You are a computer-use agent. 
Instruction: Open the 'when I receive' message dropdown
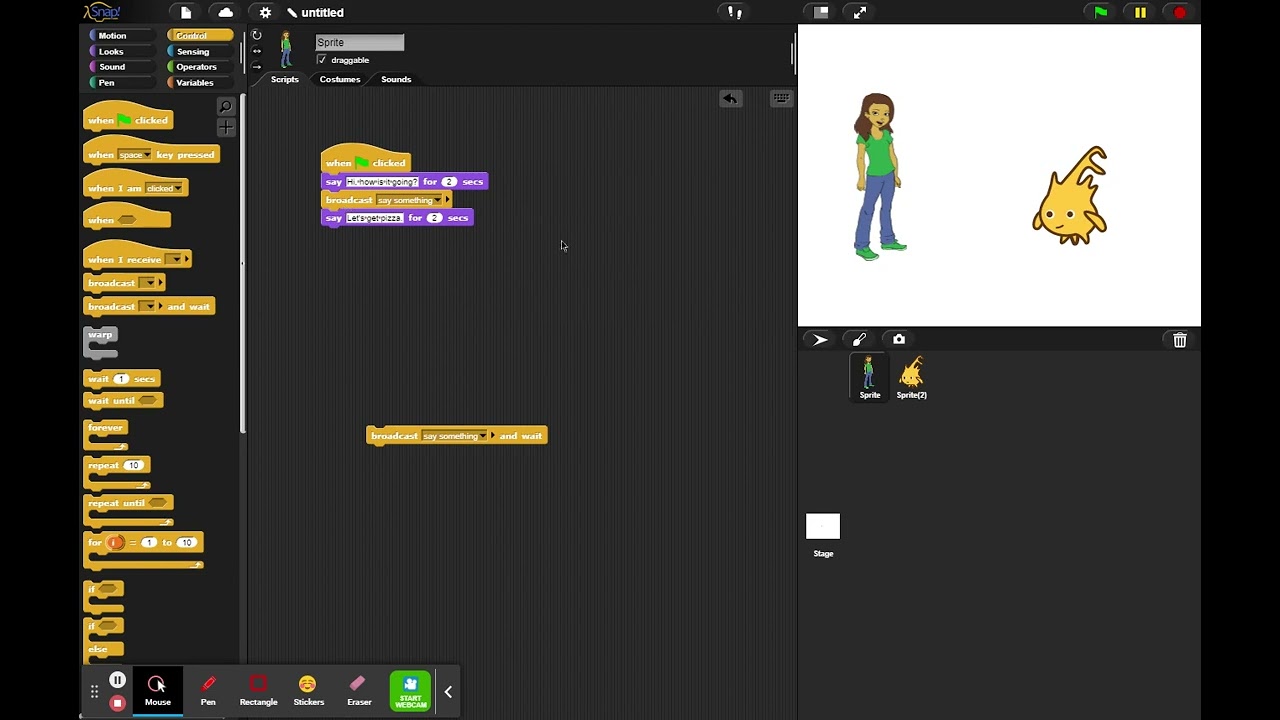click(176, 260)
